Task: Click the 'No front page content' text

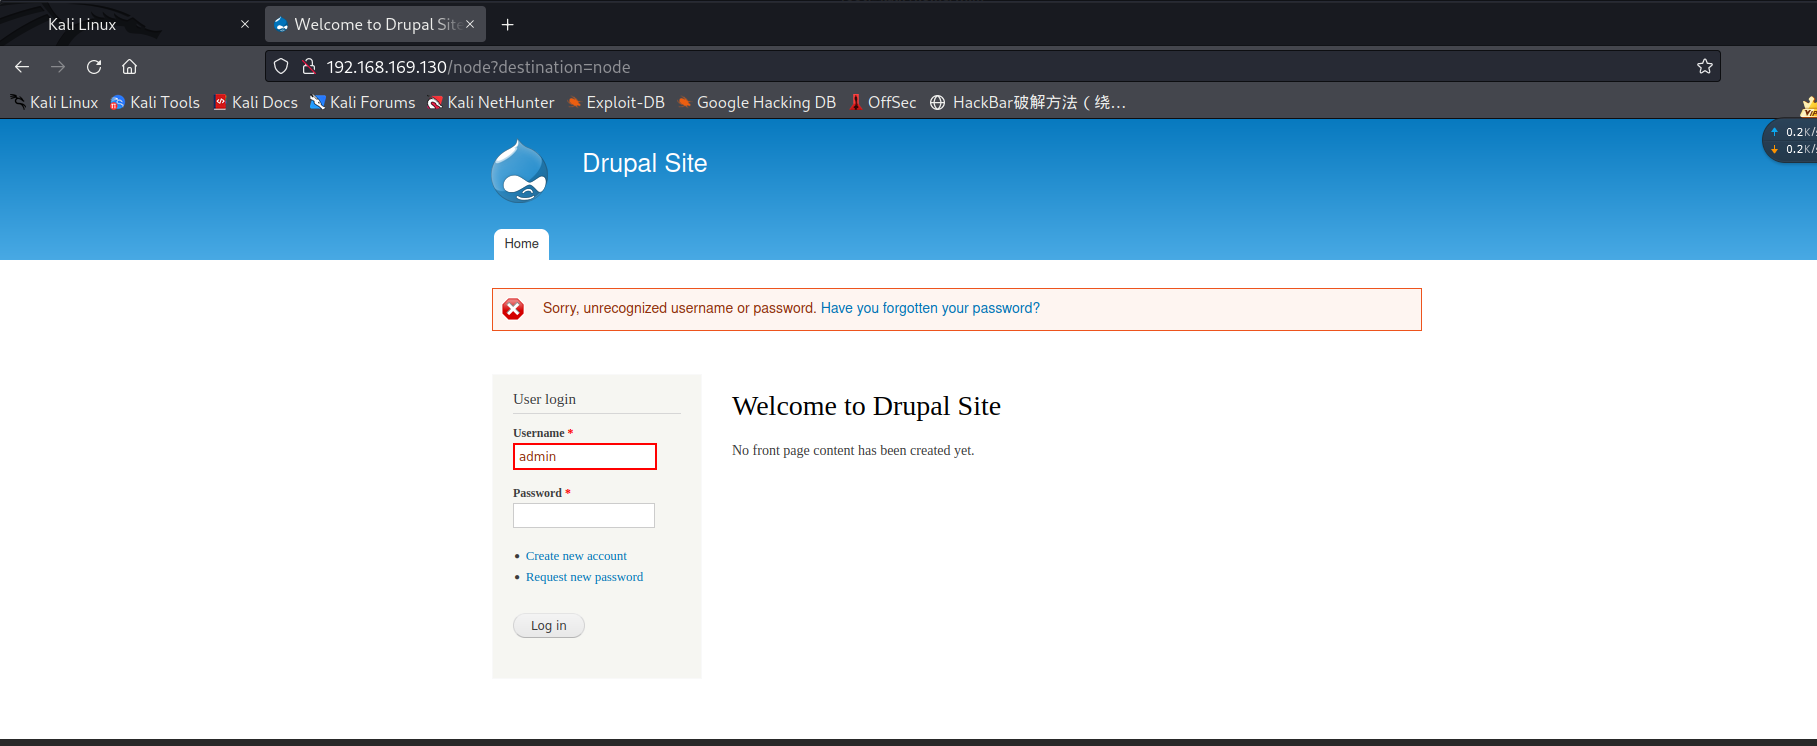Action: (x=853, y=451)
